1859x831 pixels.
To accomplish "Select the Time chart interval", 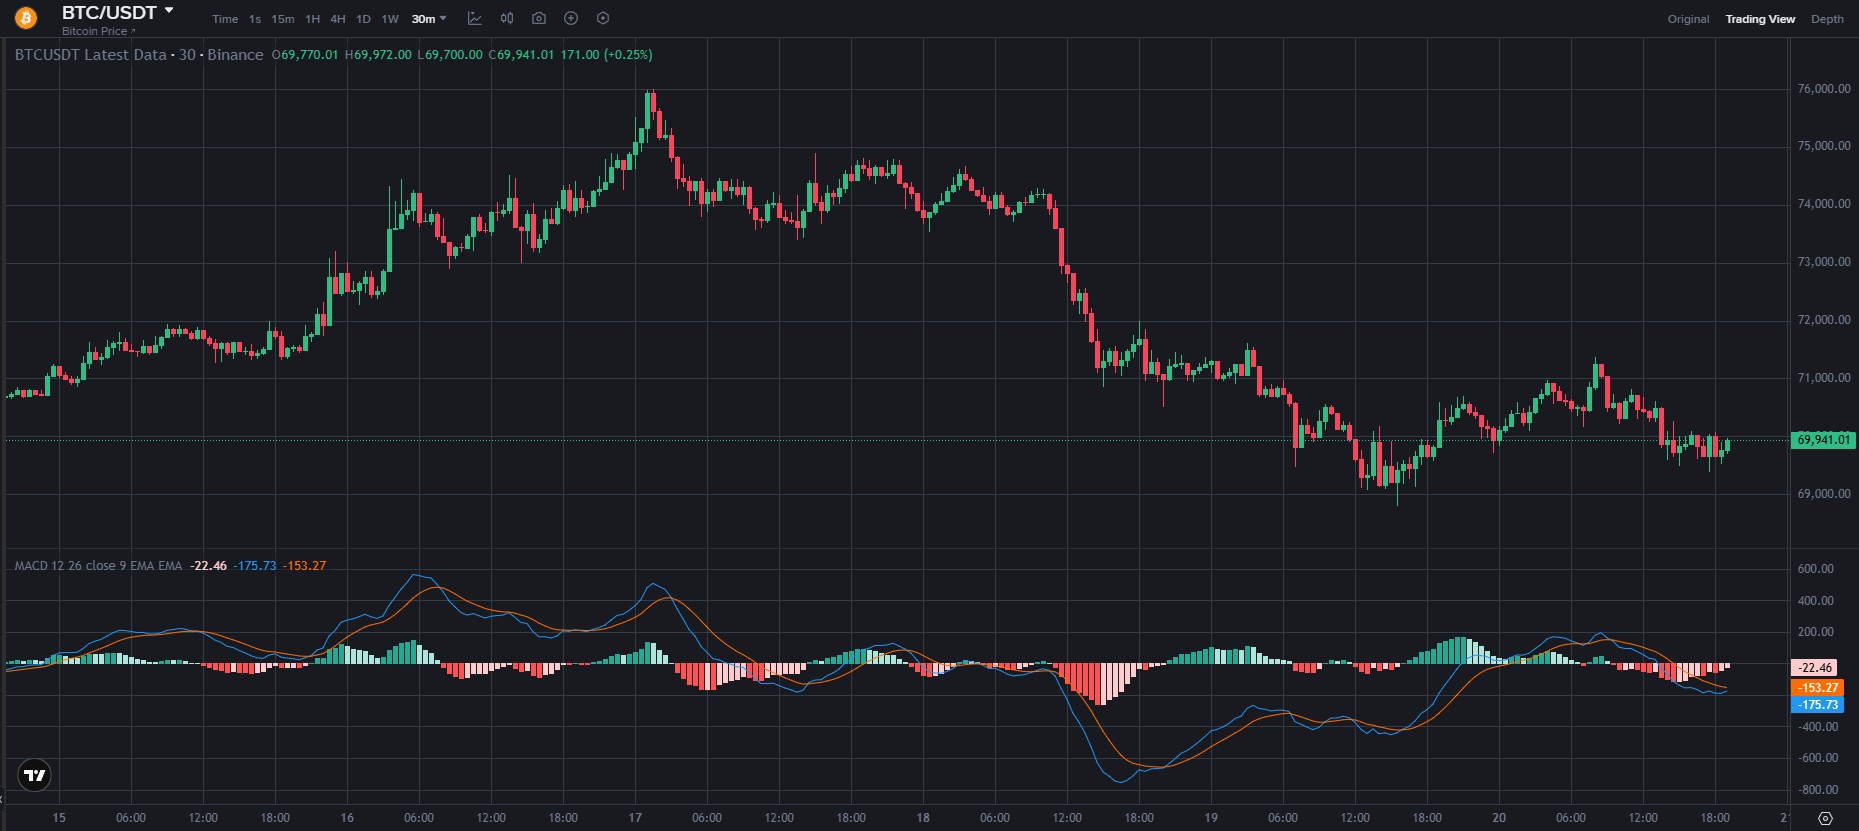I will click(225, 19).
